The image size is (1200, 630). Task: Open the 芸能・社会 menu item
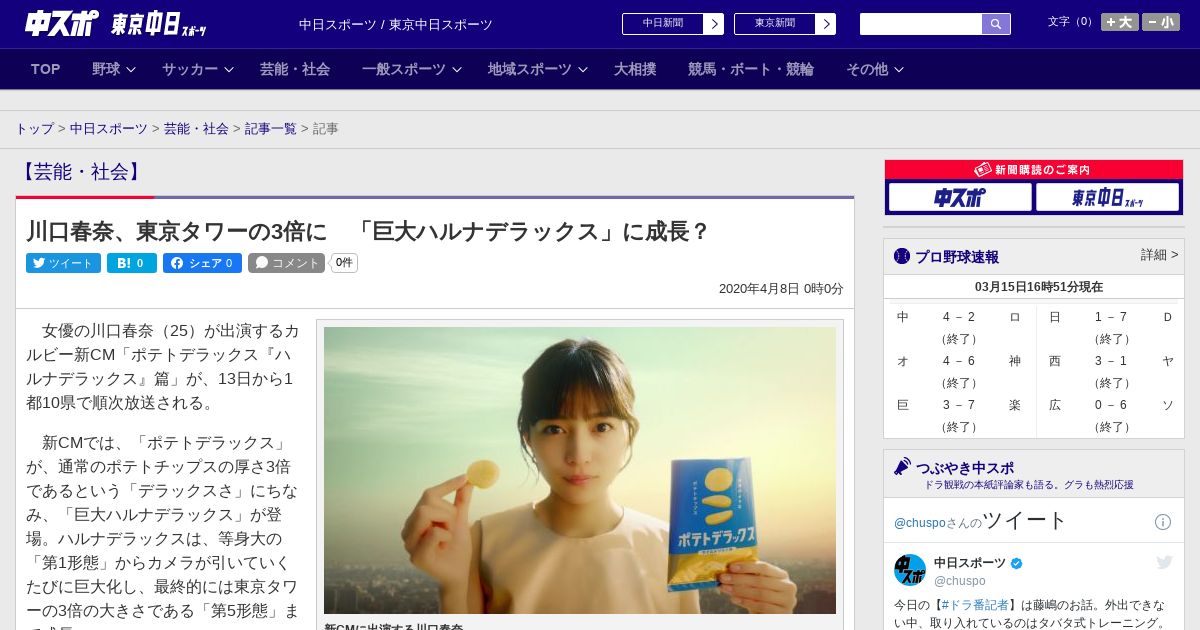pyautogui.click(x=295, y=69)
